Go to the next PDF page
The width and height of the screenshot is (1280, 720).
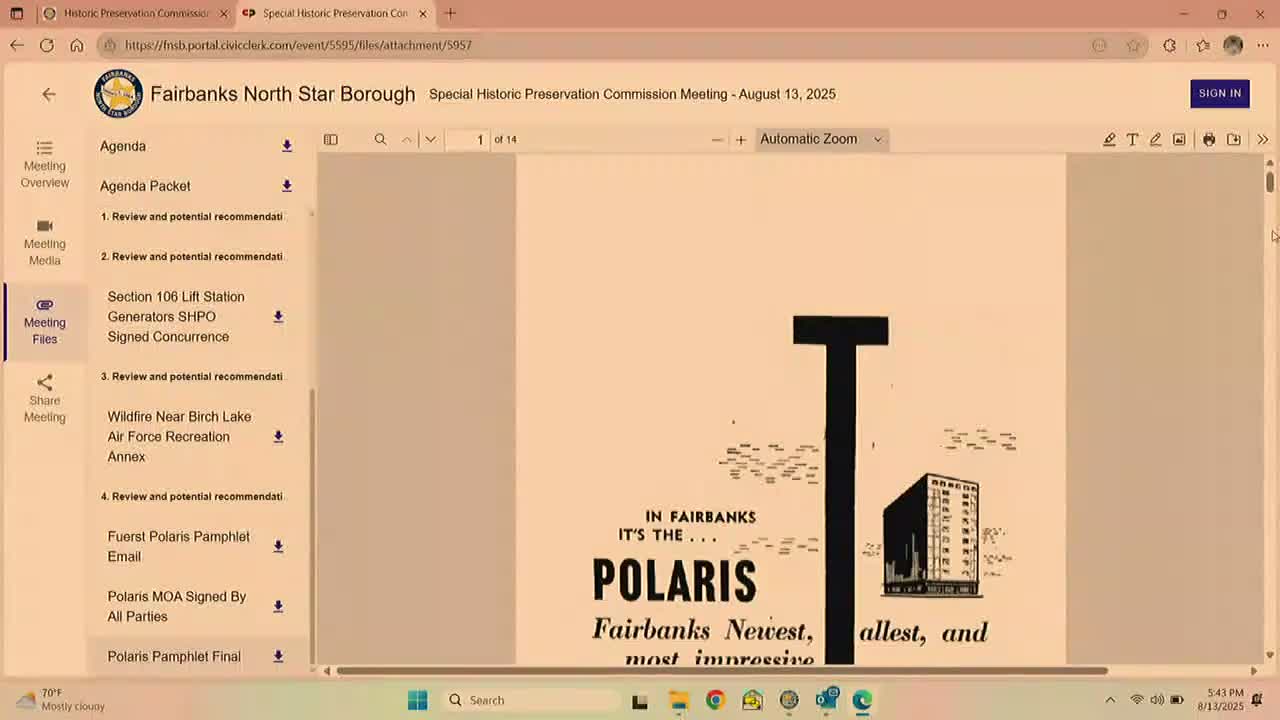430,139
